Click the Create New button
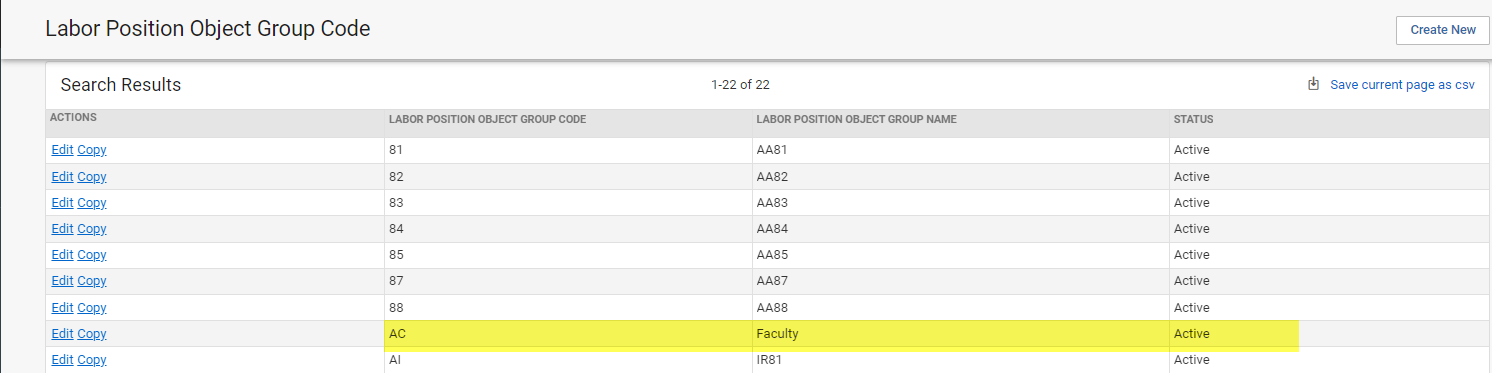The width and height of the screenshot is (1492, 373). [1443, 30]
